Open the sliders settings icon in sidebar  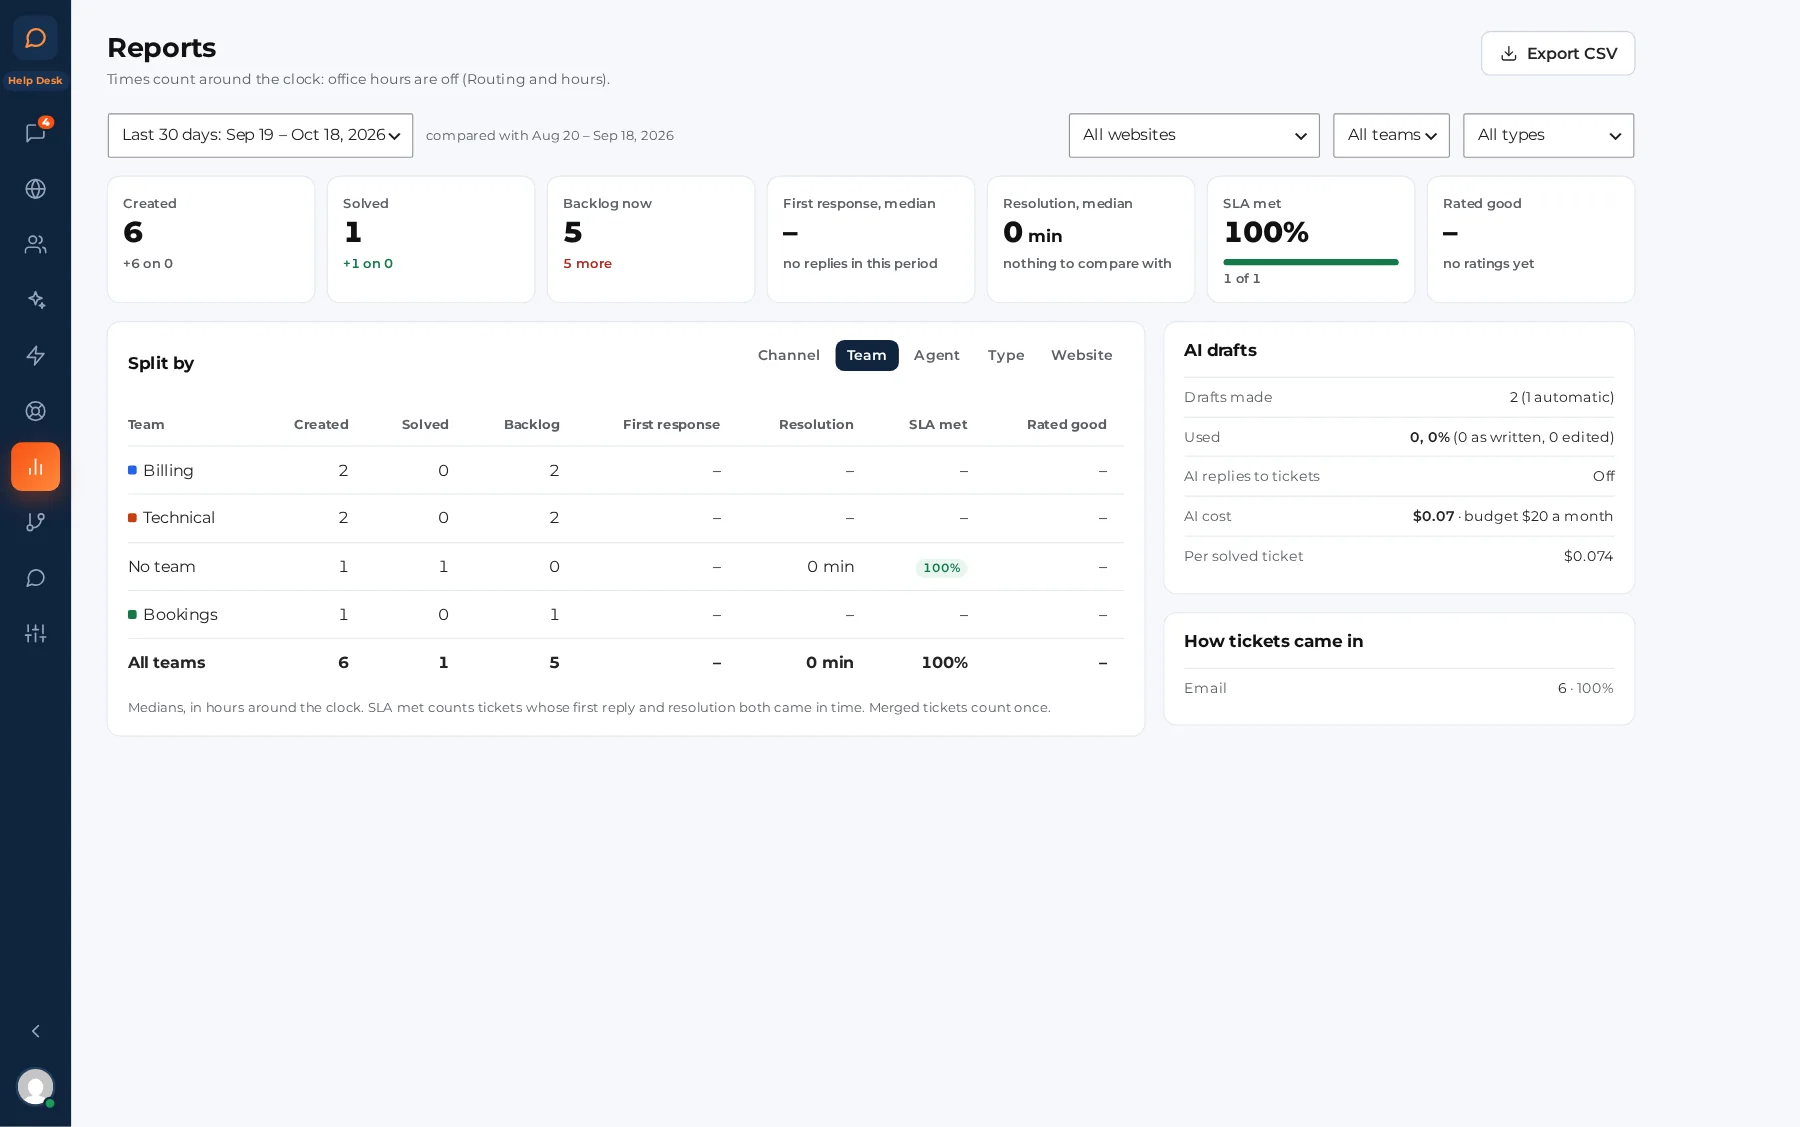click(35, 633)
